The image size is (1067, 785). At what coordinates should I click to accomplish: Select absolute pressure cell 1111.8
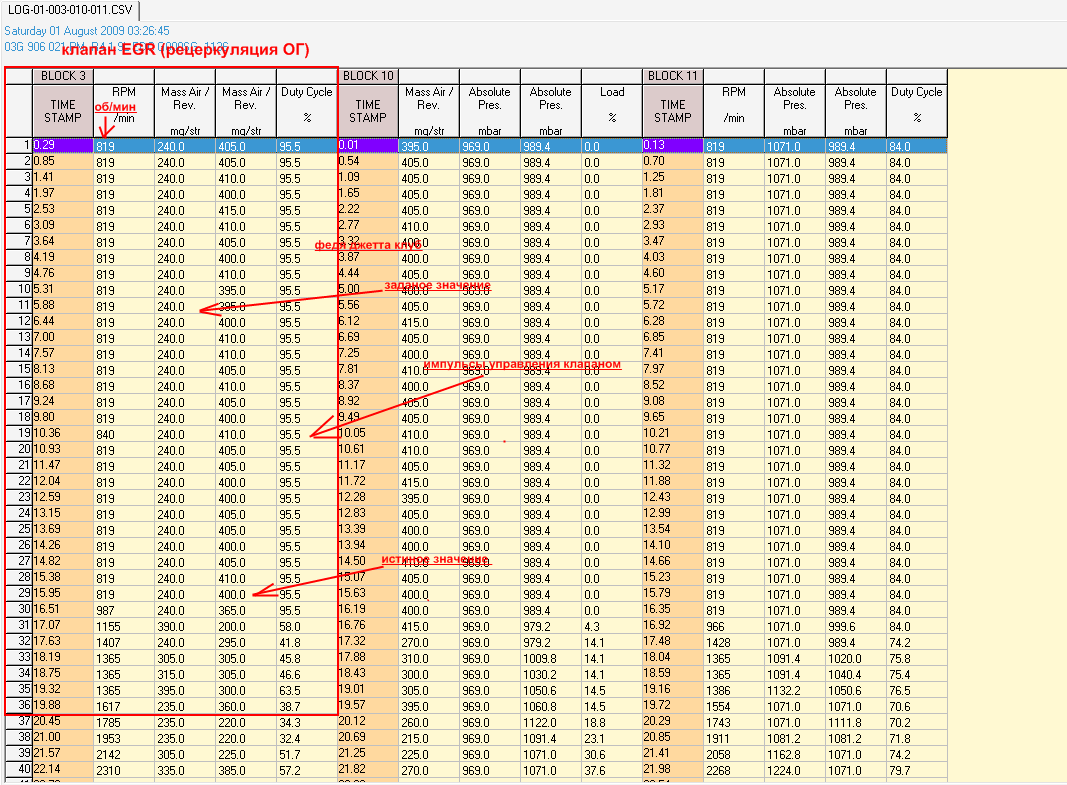pos(855,722)
